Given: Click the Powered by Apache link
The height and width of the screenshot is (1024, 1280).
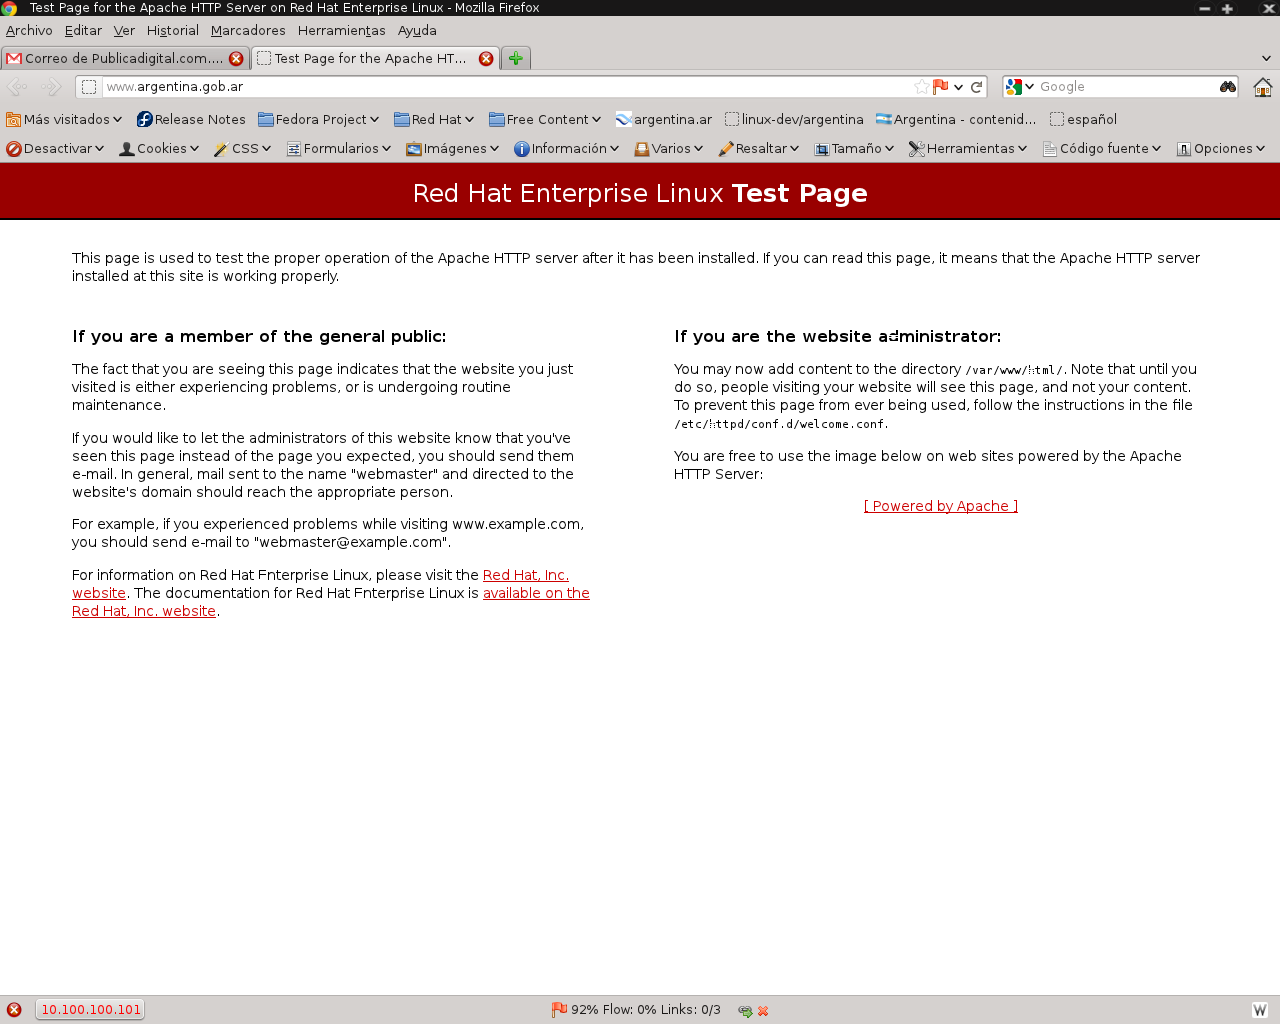Looking at the screenshot, I should (941, 506).
